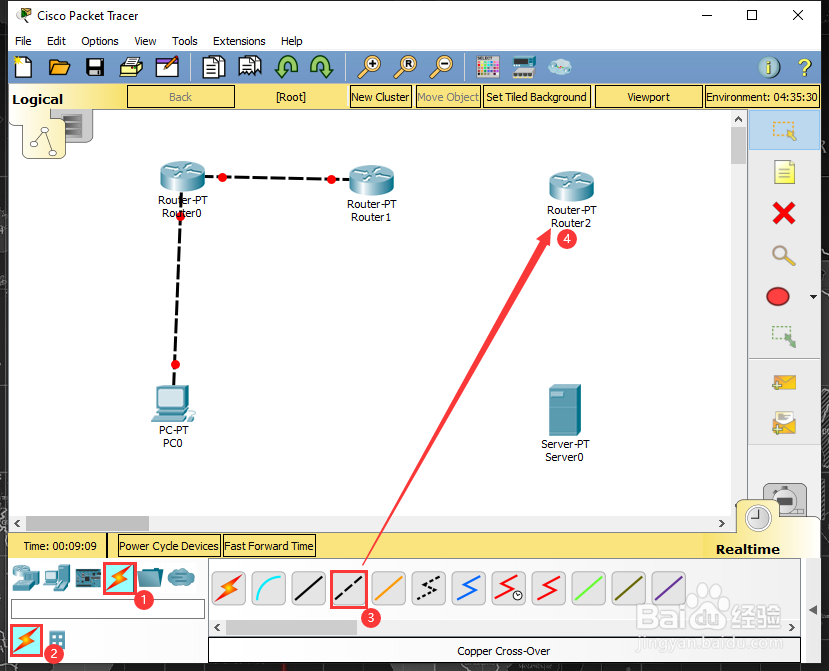Click the New Cluster button
Screen dimensions: 829x671
[380, 97]
